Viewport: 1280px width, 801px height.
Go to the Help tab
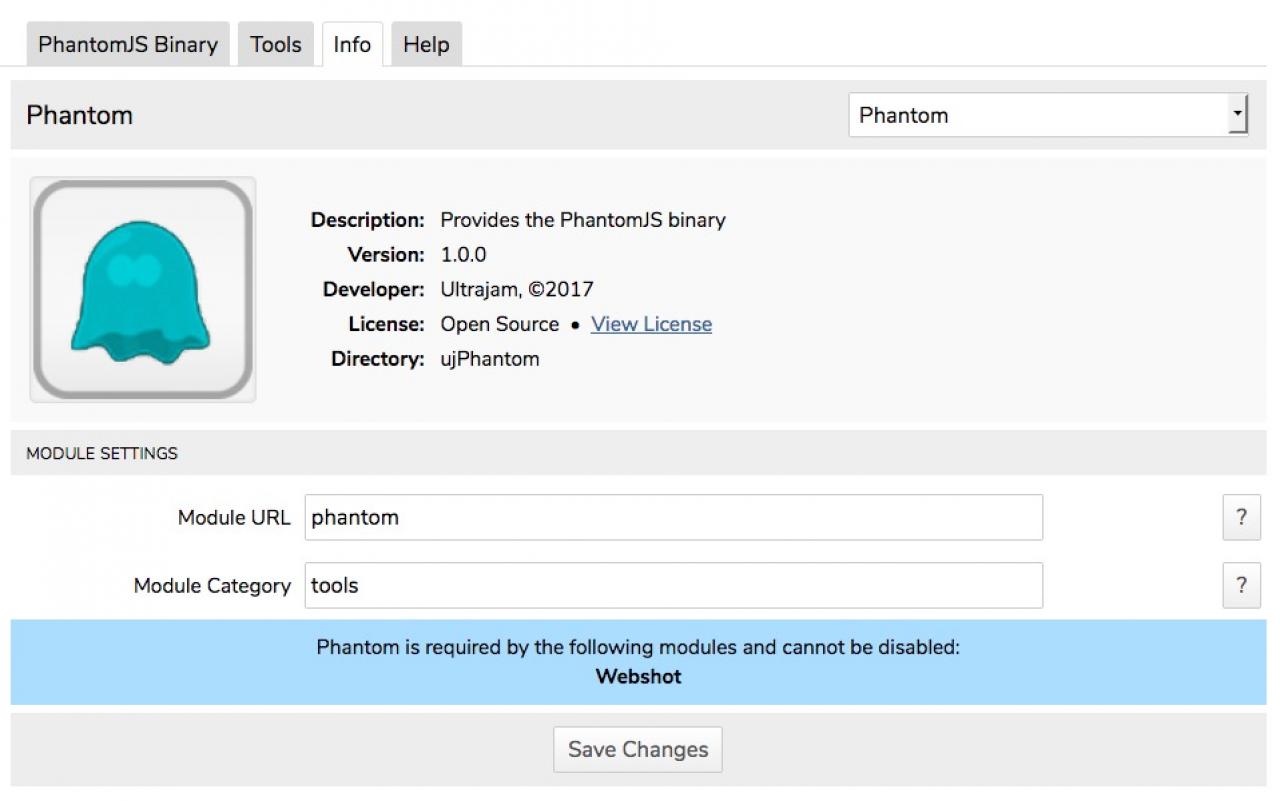click(x=426, y=44)
